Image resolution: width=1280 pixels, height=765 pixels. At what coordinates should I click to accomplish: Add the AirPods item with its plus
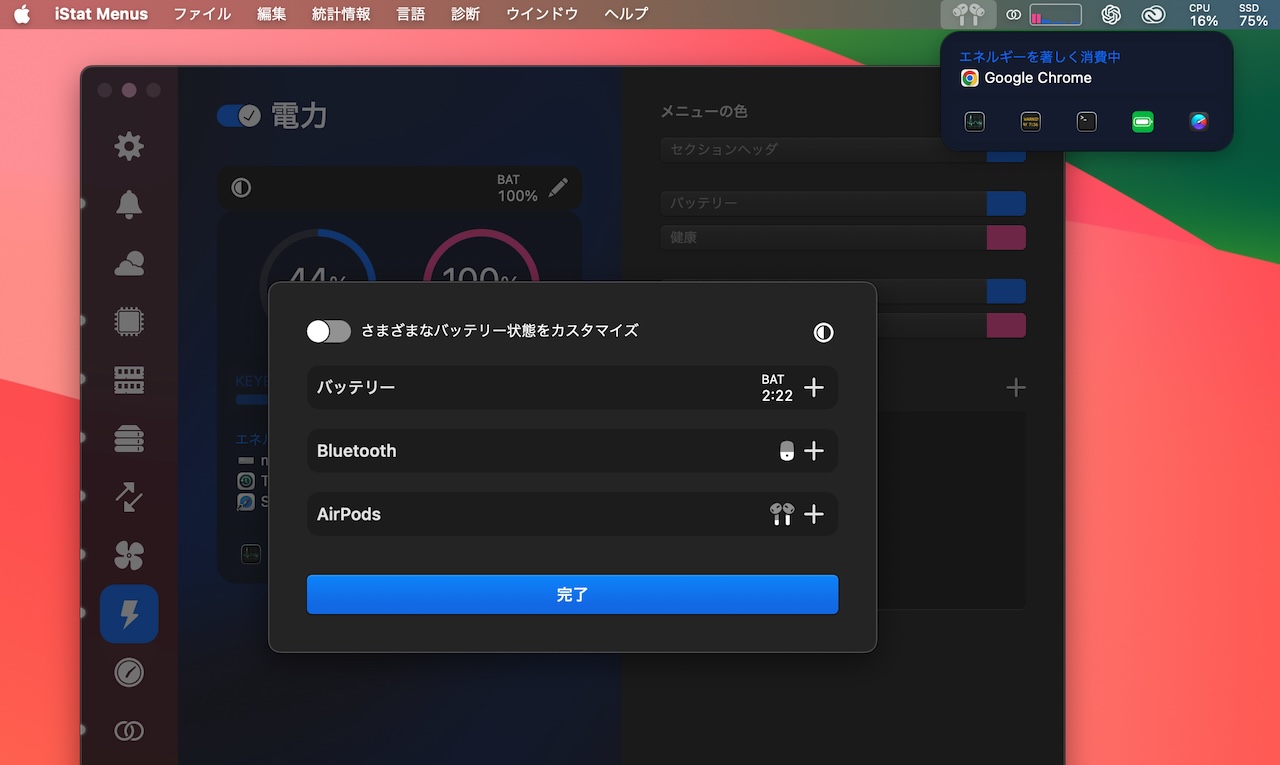(x=814, y=514)
